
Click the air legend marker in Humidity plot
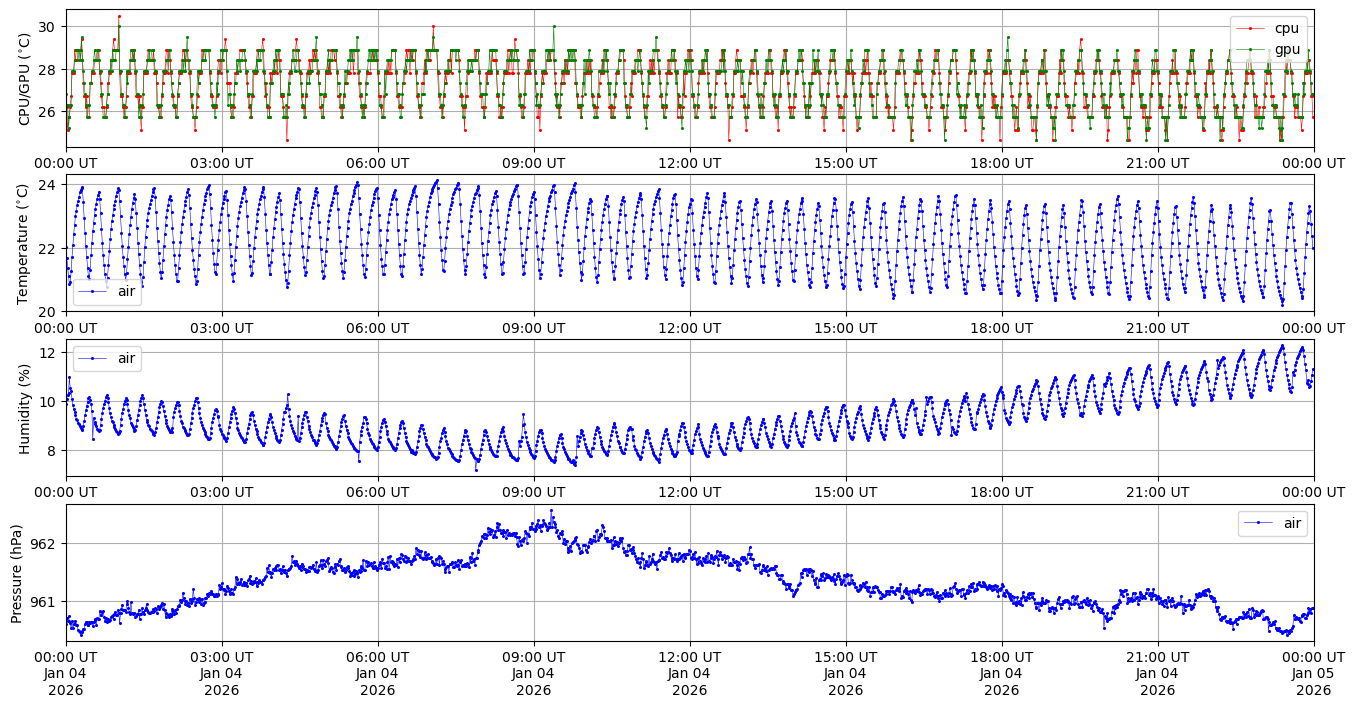[x=93, y=358]
